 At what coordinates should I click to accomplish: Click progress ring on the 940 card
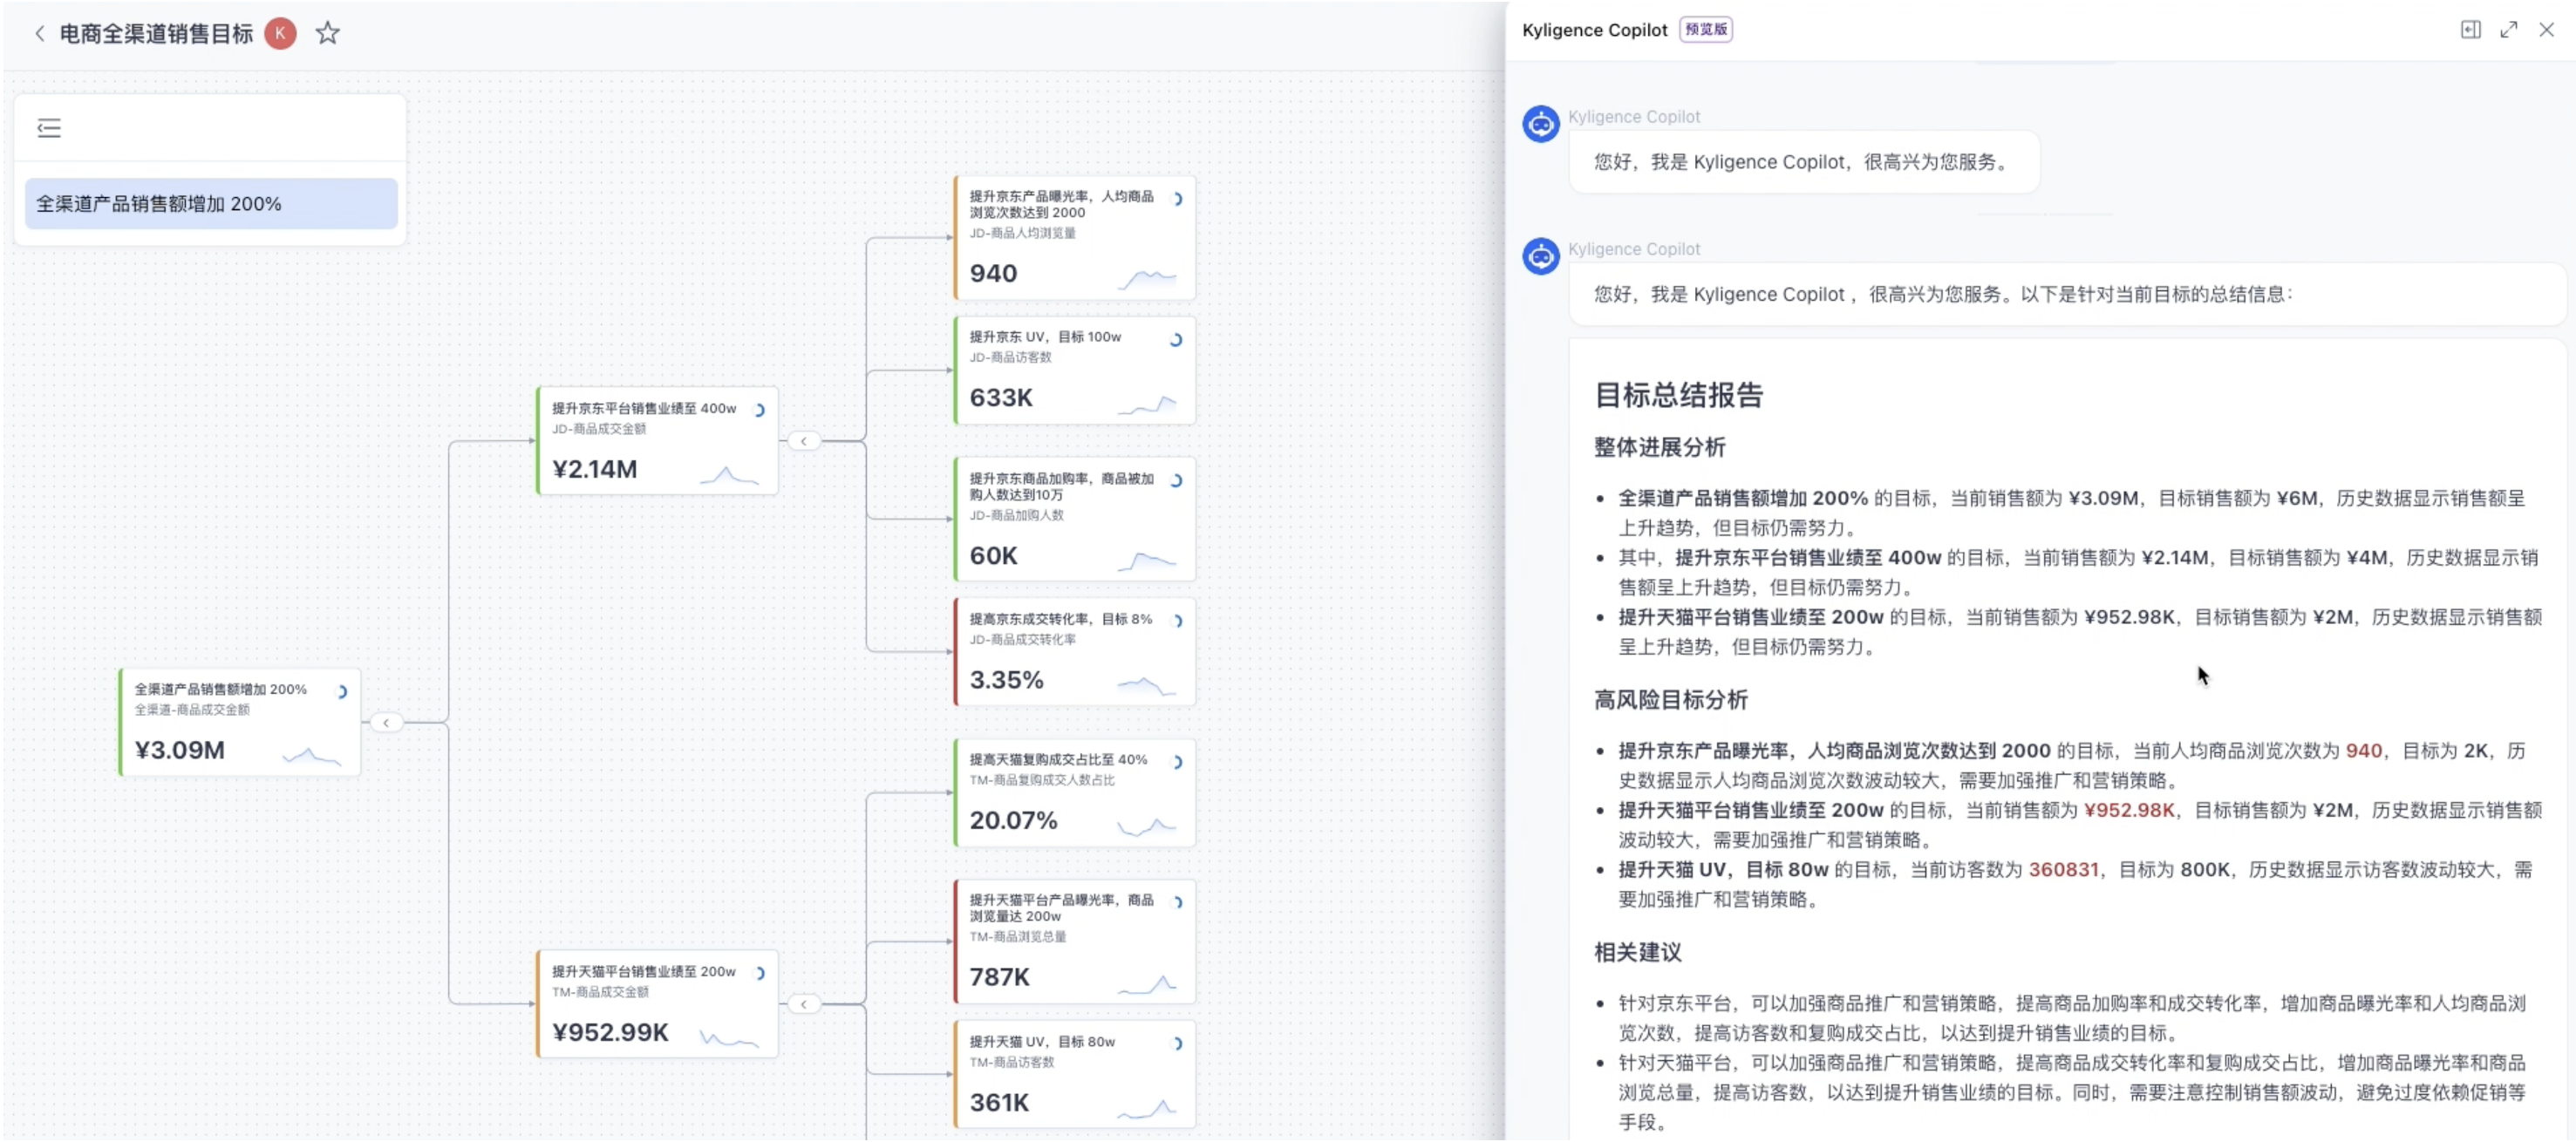(x=1177, y=199)
